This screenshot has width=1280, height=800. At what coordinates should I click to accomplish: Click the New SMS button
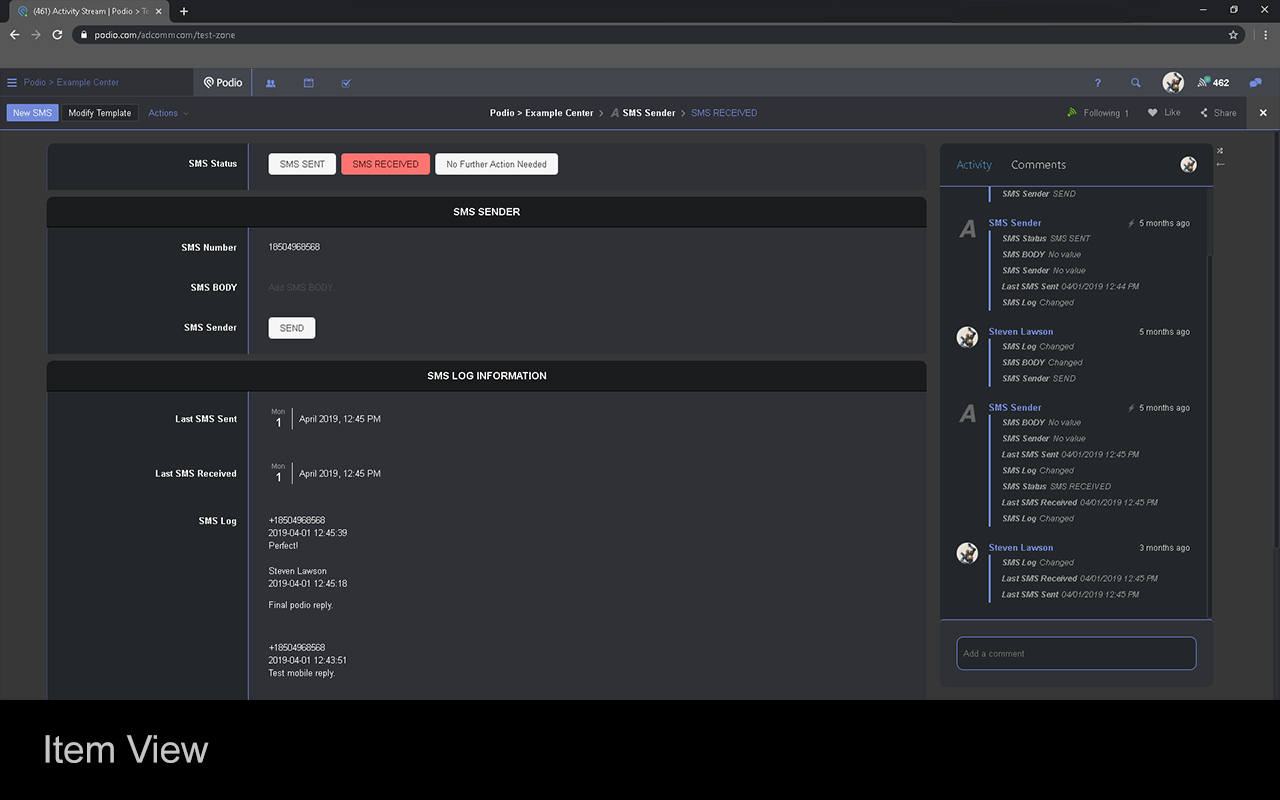tap(32, 113)
